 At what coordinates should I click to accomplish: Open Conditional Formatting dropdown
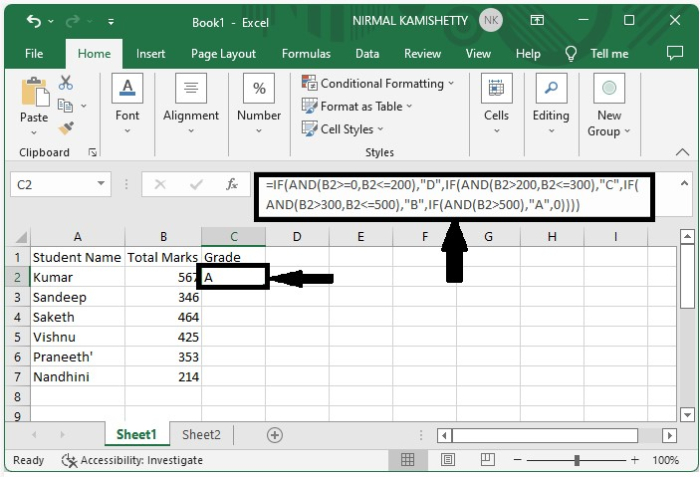378,84
